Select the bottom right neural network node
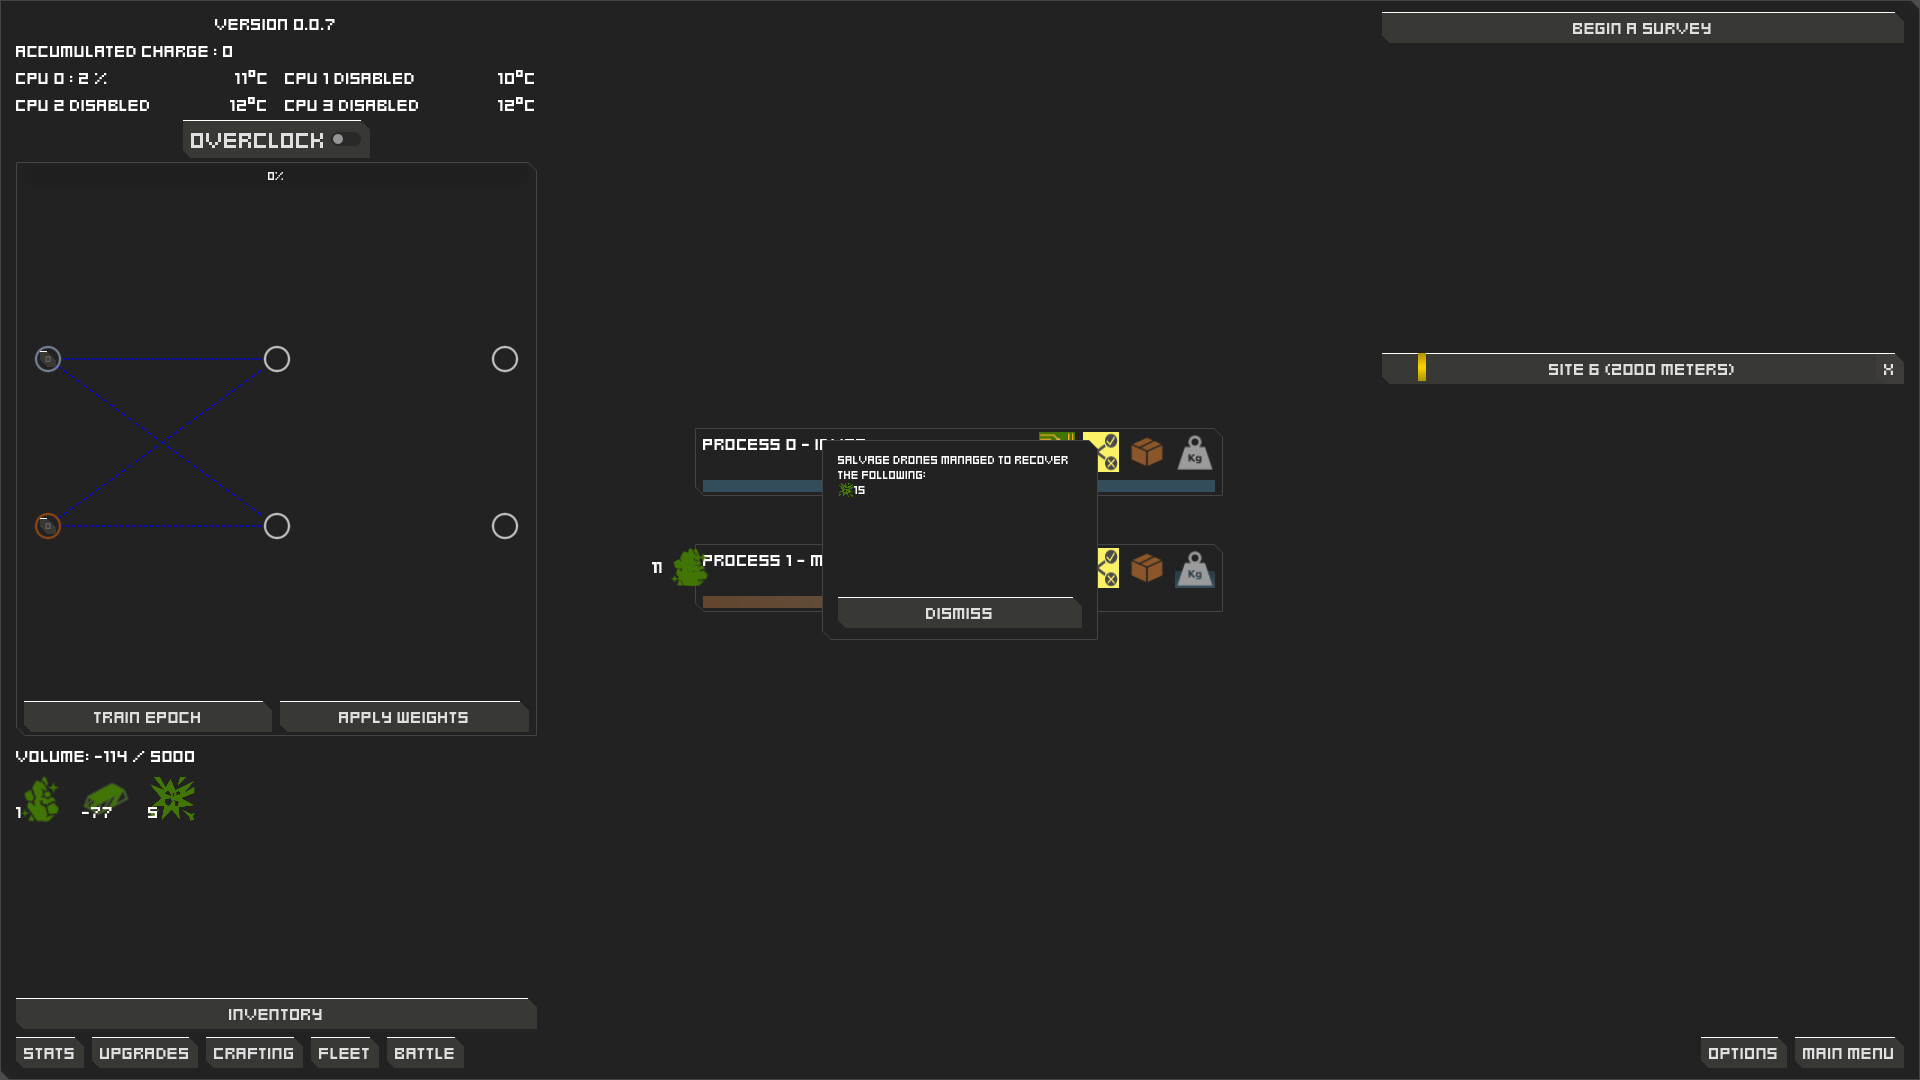 pyautogui.click(x=505, y=526)
